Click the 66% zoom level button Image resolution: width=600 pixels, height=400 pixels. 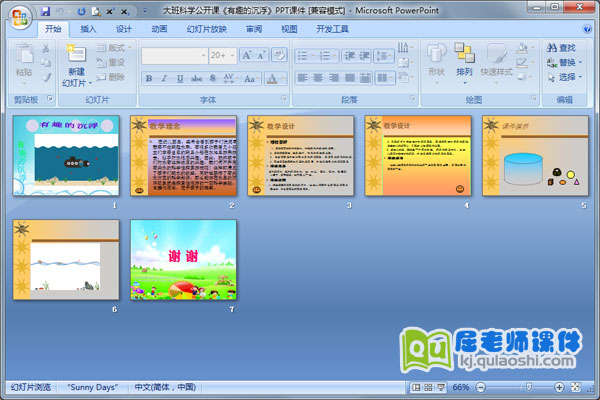[461, 387]
